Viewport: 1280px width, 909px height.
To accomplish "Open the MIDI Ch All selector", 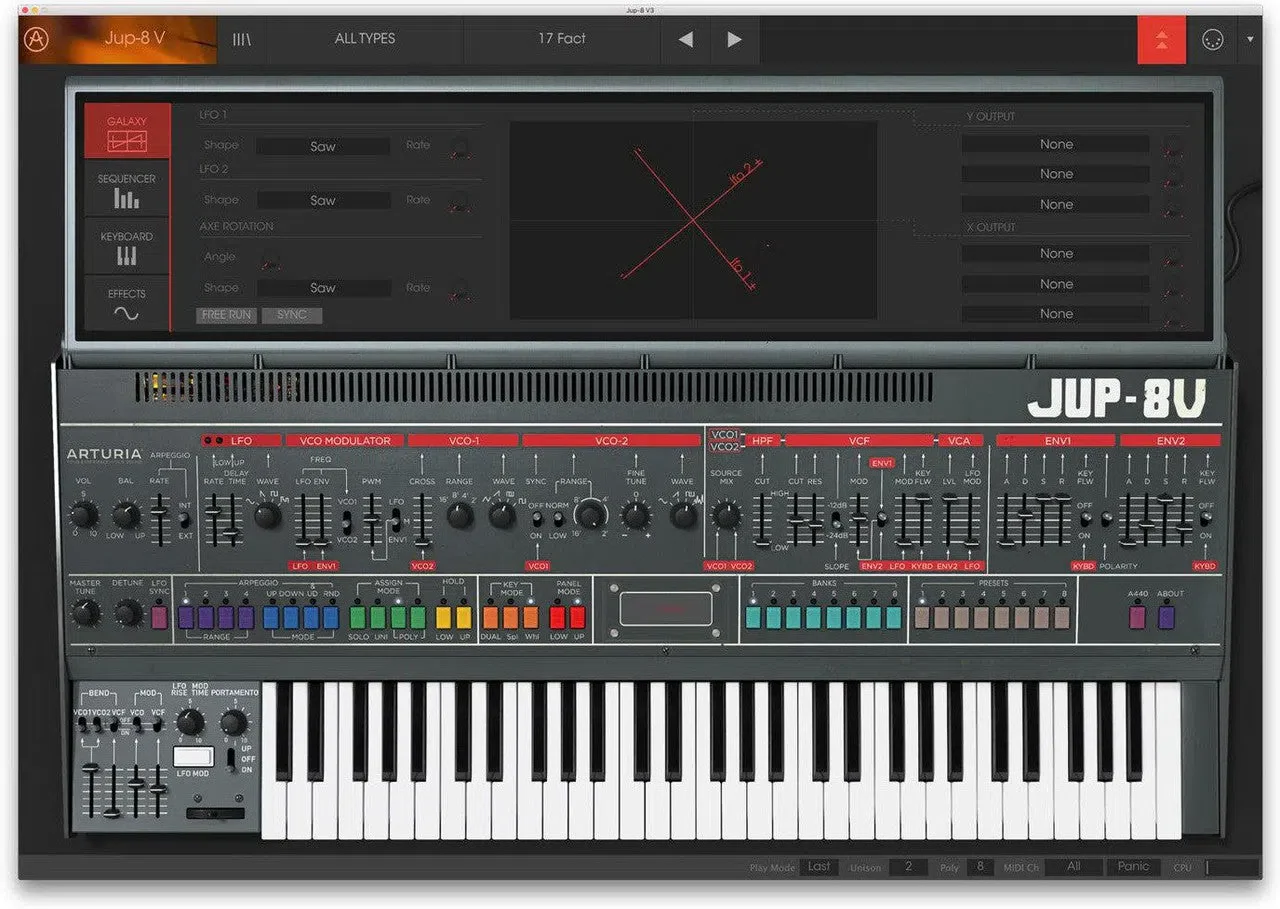I will pyautogui.click(x=1073, y=867).
